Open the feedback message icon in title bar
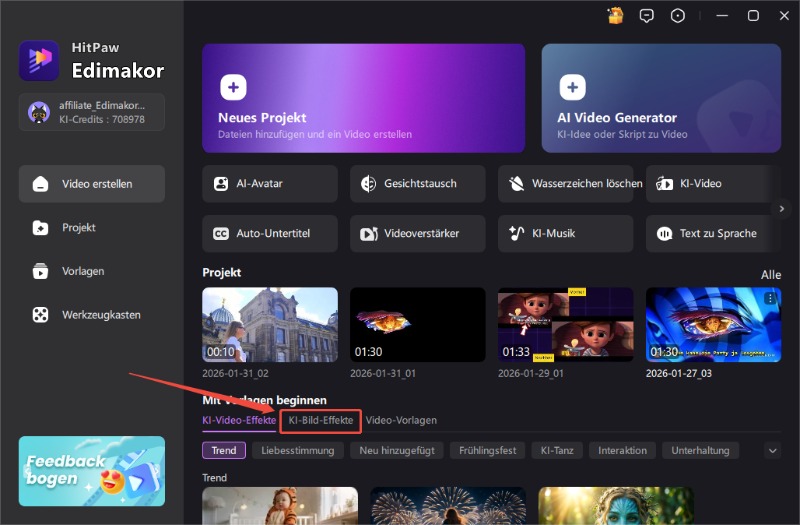This screenshot has height=525, width=800. pyautogui.click(x=647, y=15)
